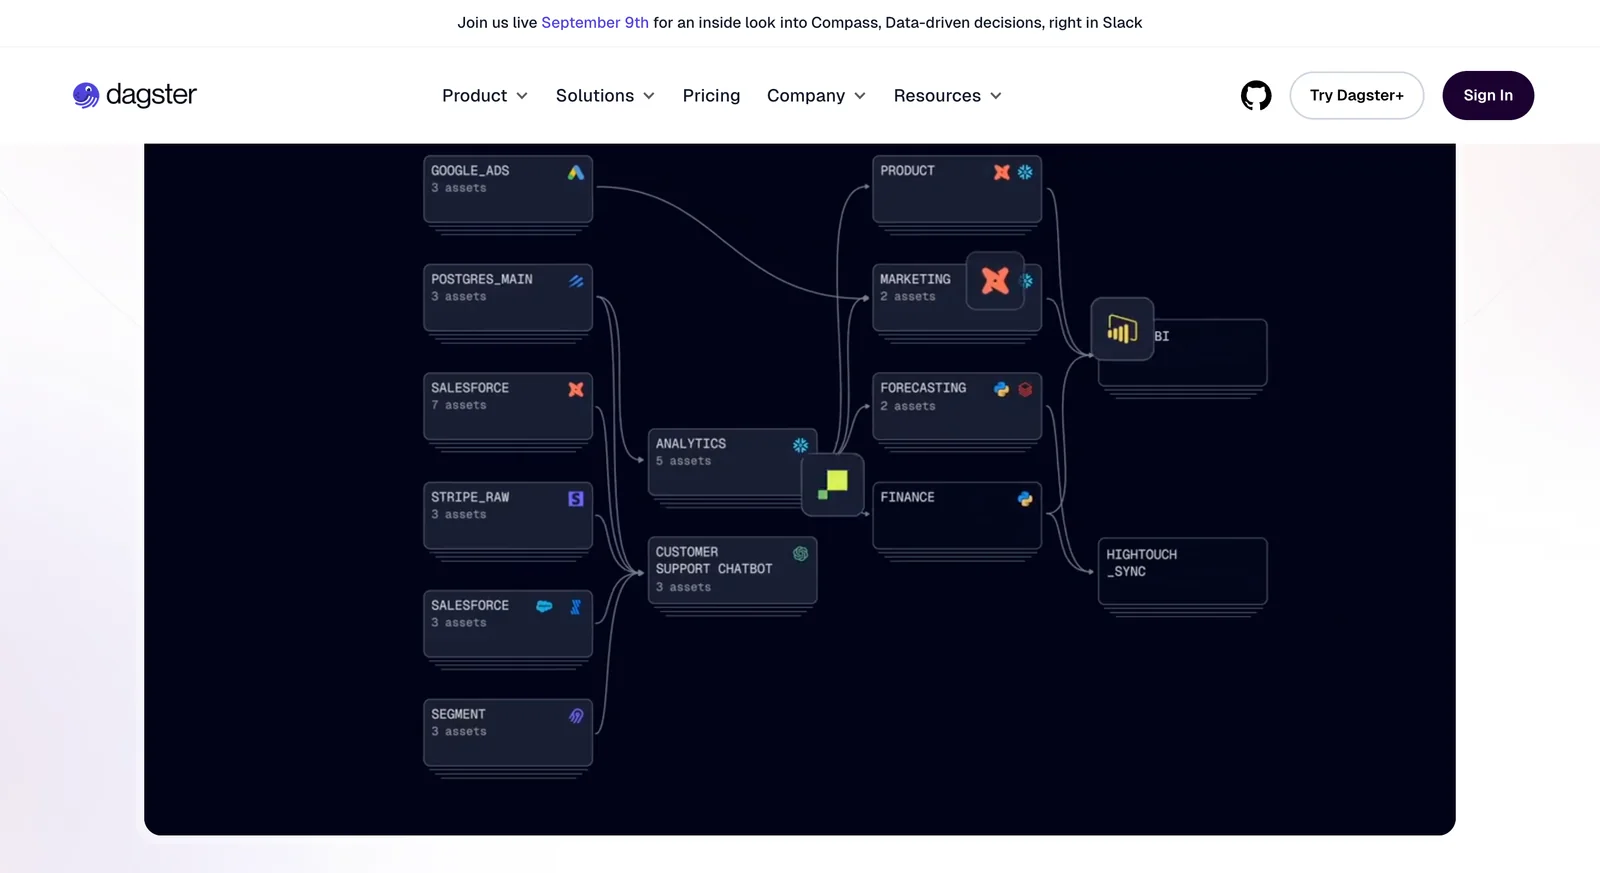This screenshot has height=873, width=1600.
Task: Select the CUSTOMER SUPPORT CHATBOT label
Action: (714, 560)
